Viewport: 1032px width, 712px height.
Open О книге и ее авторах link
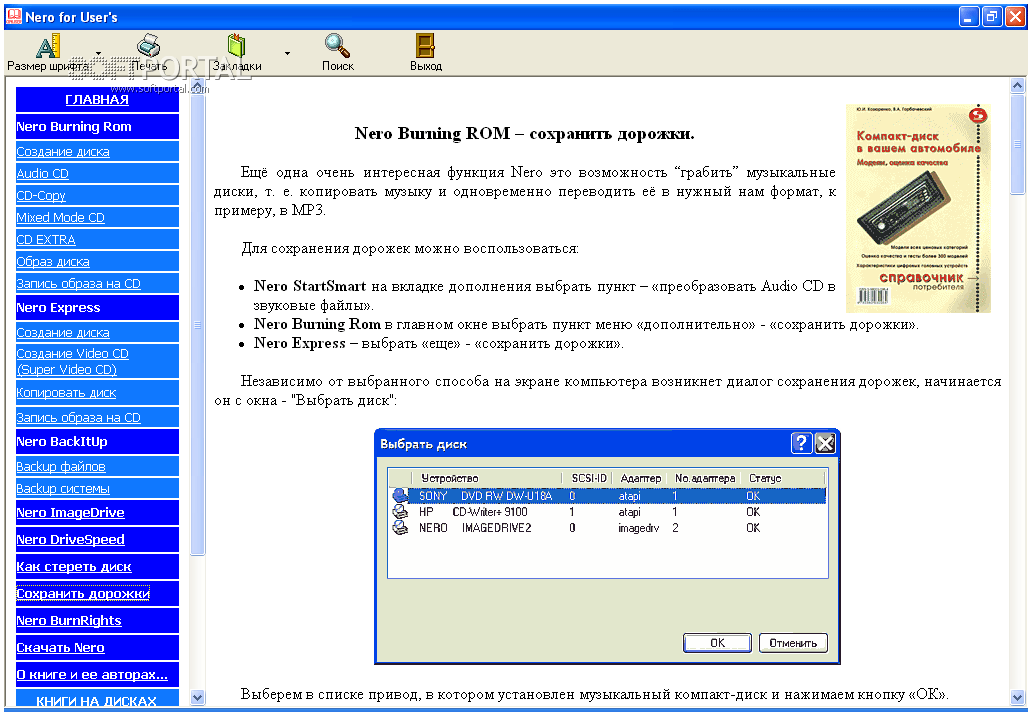tap(92, 674)
